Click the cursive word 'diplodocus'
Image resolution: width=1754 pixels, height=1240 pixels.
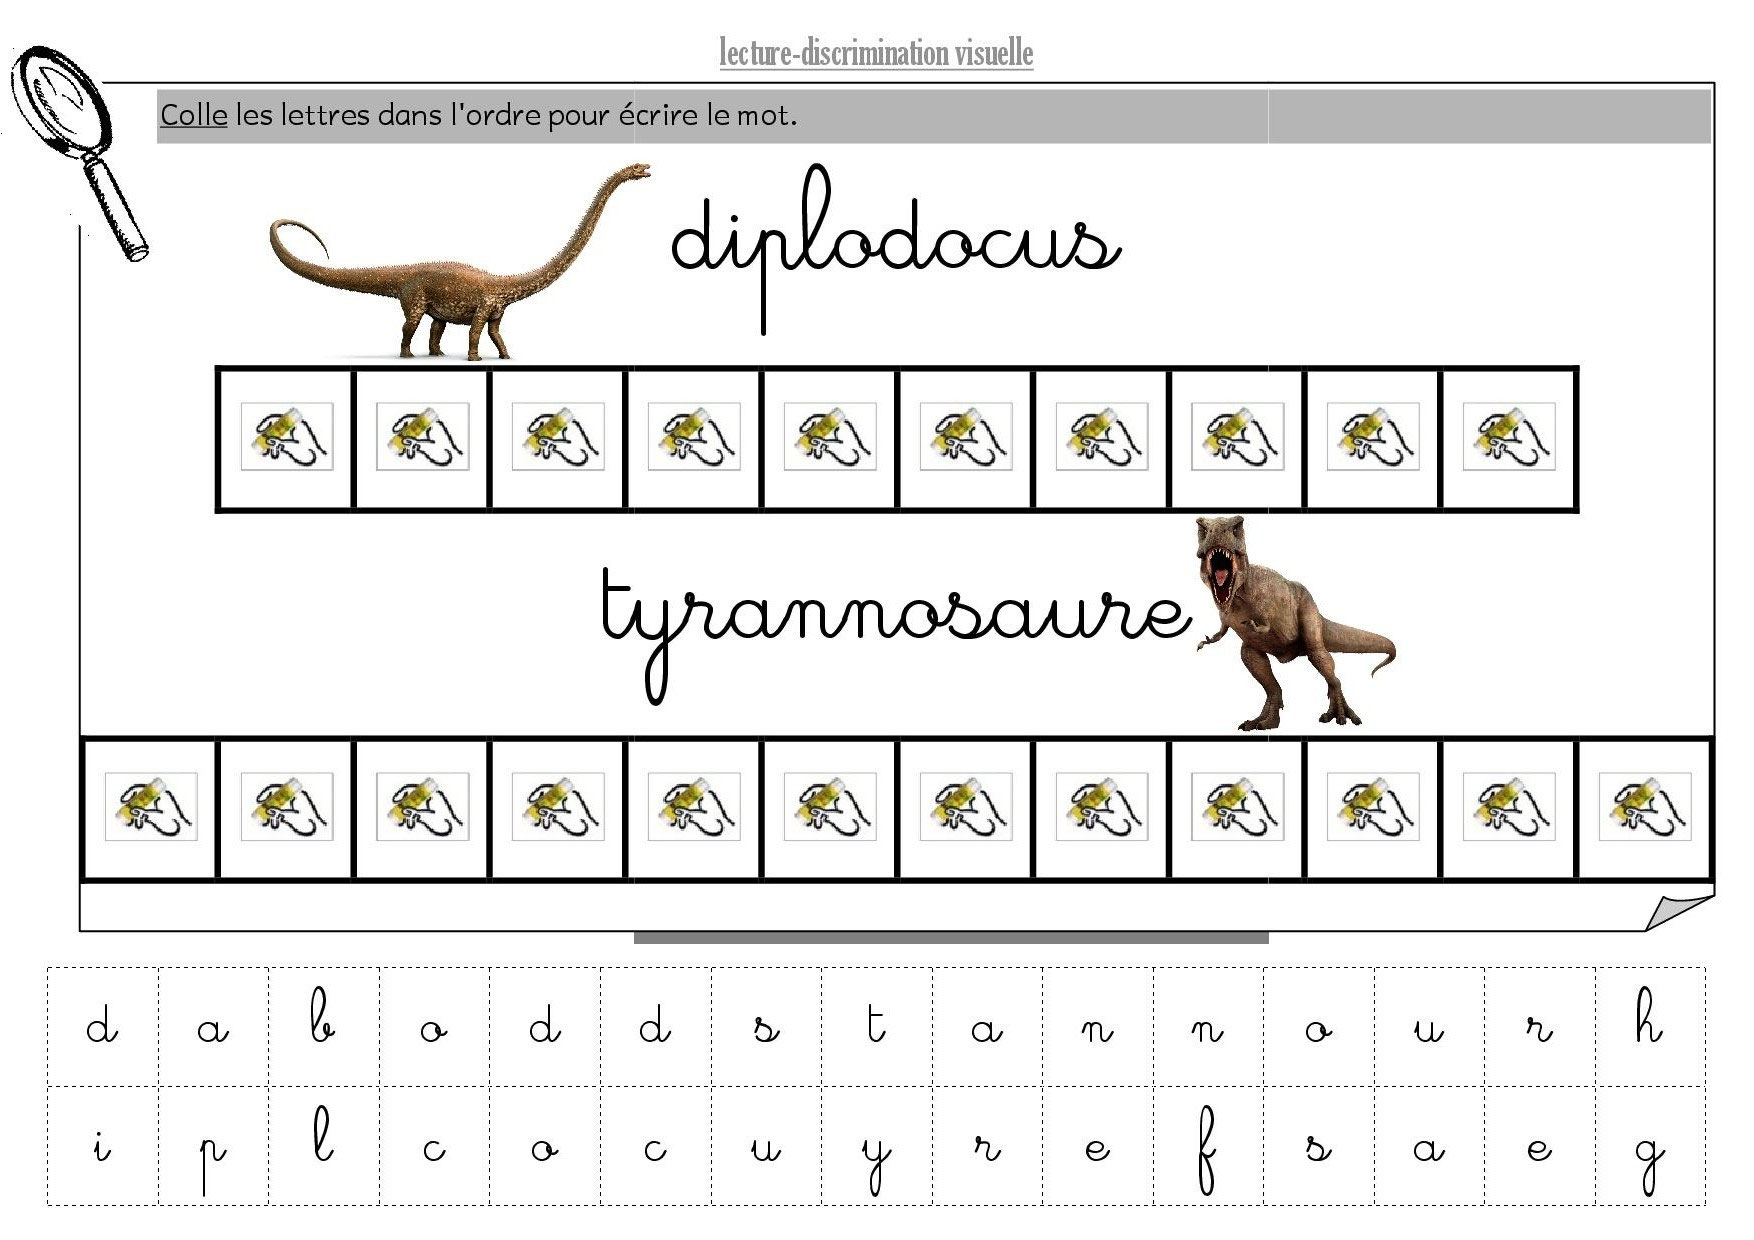pos(895,247)
